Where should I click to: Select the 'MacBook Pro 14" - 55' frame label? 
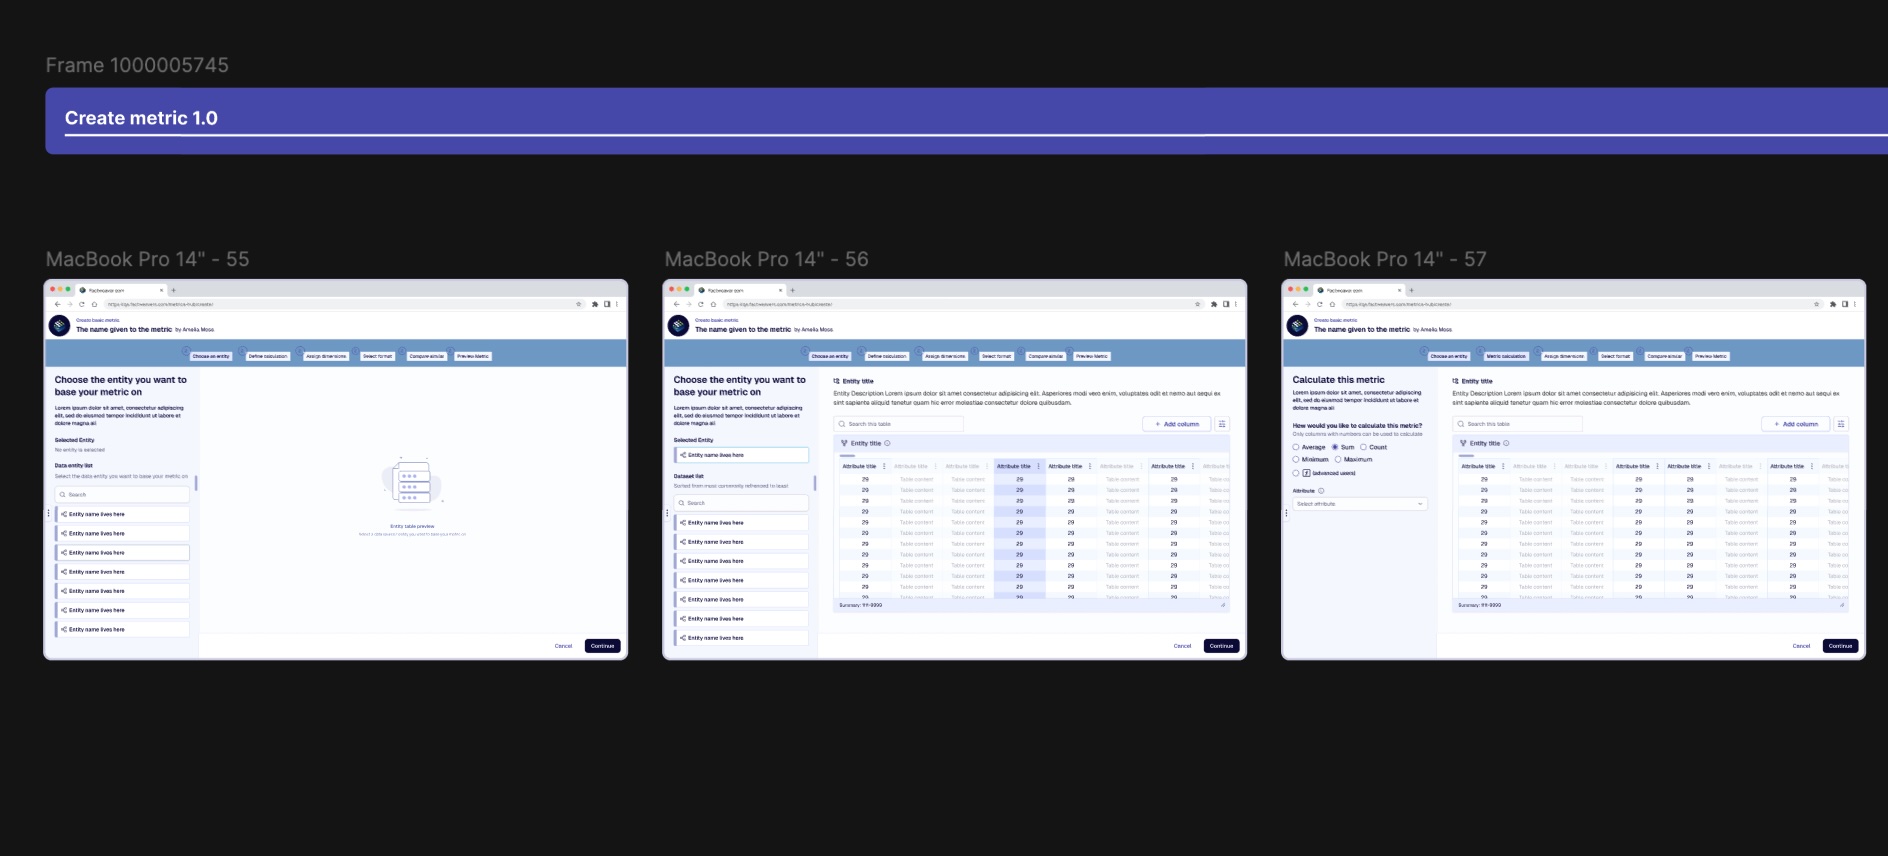coord(147,259)
